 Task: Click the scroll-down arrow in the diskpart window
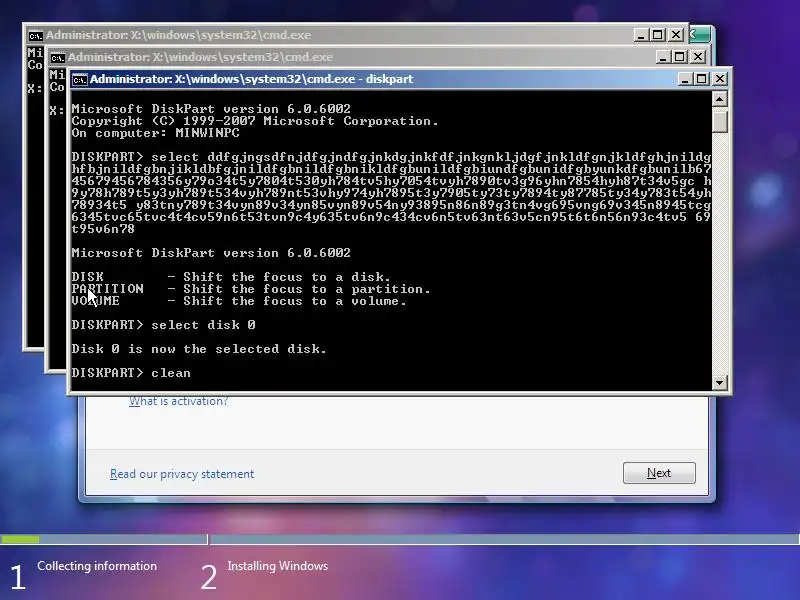719,382
